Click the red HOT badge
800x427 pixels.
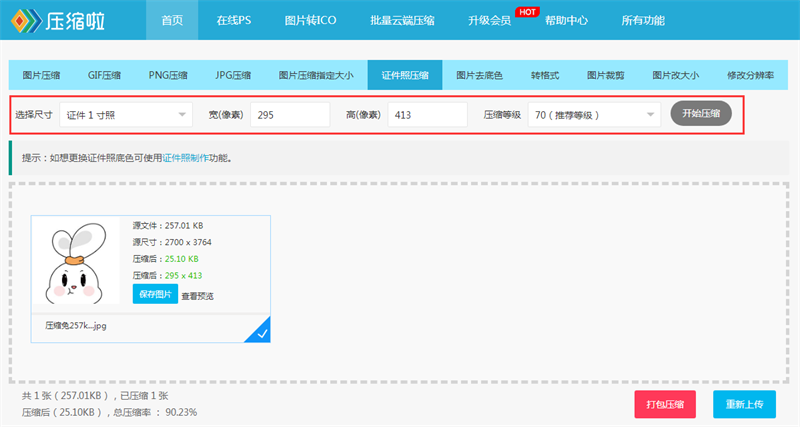[x=527, y=12]
